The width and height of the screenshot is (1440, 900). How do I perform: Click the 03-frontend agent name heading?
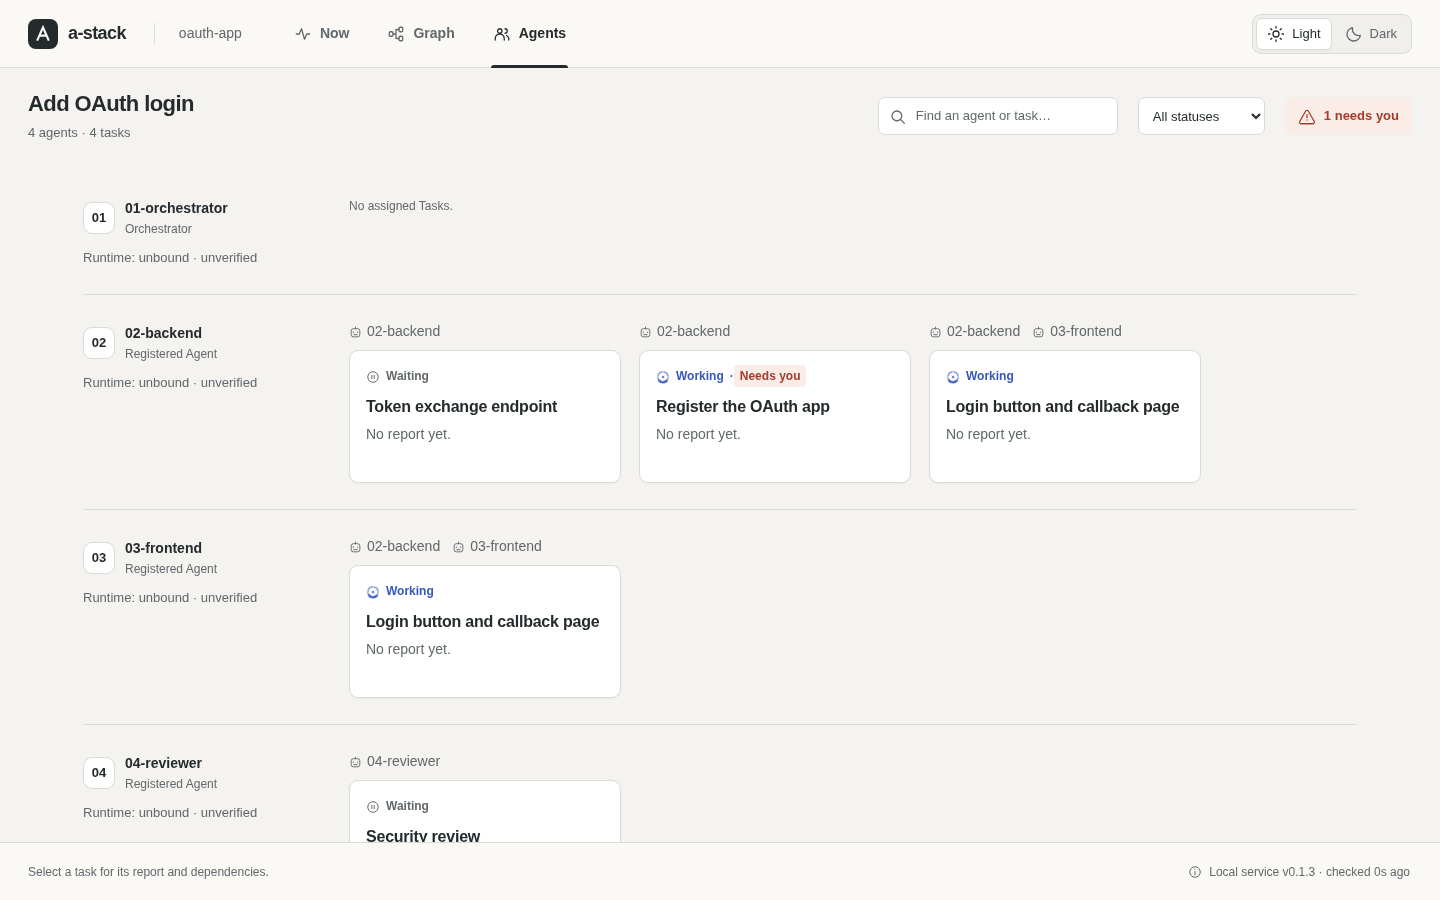tap(163, 548)
